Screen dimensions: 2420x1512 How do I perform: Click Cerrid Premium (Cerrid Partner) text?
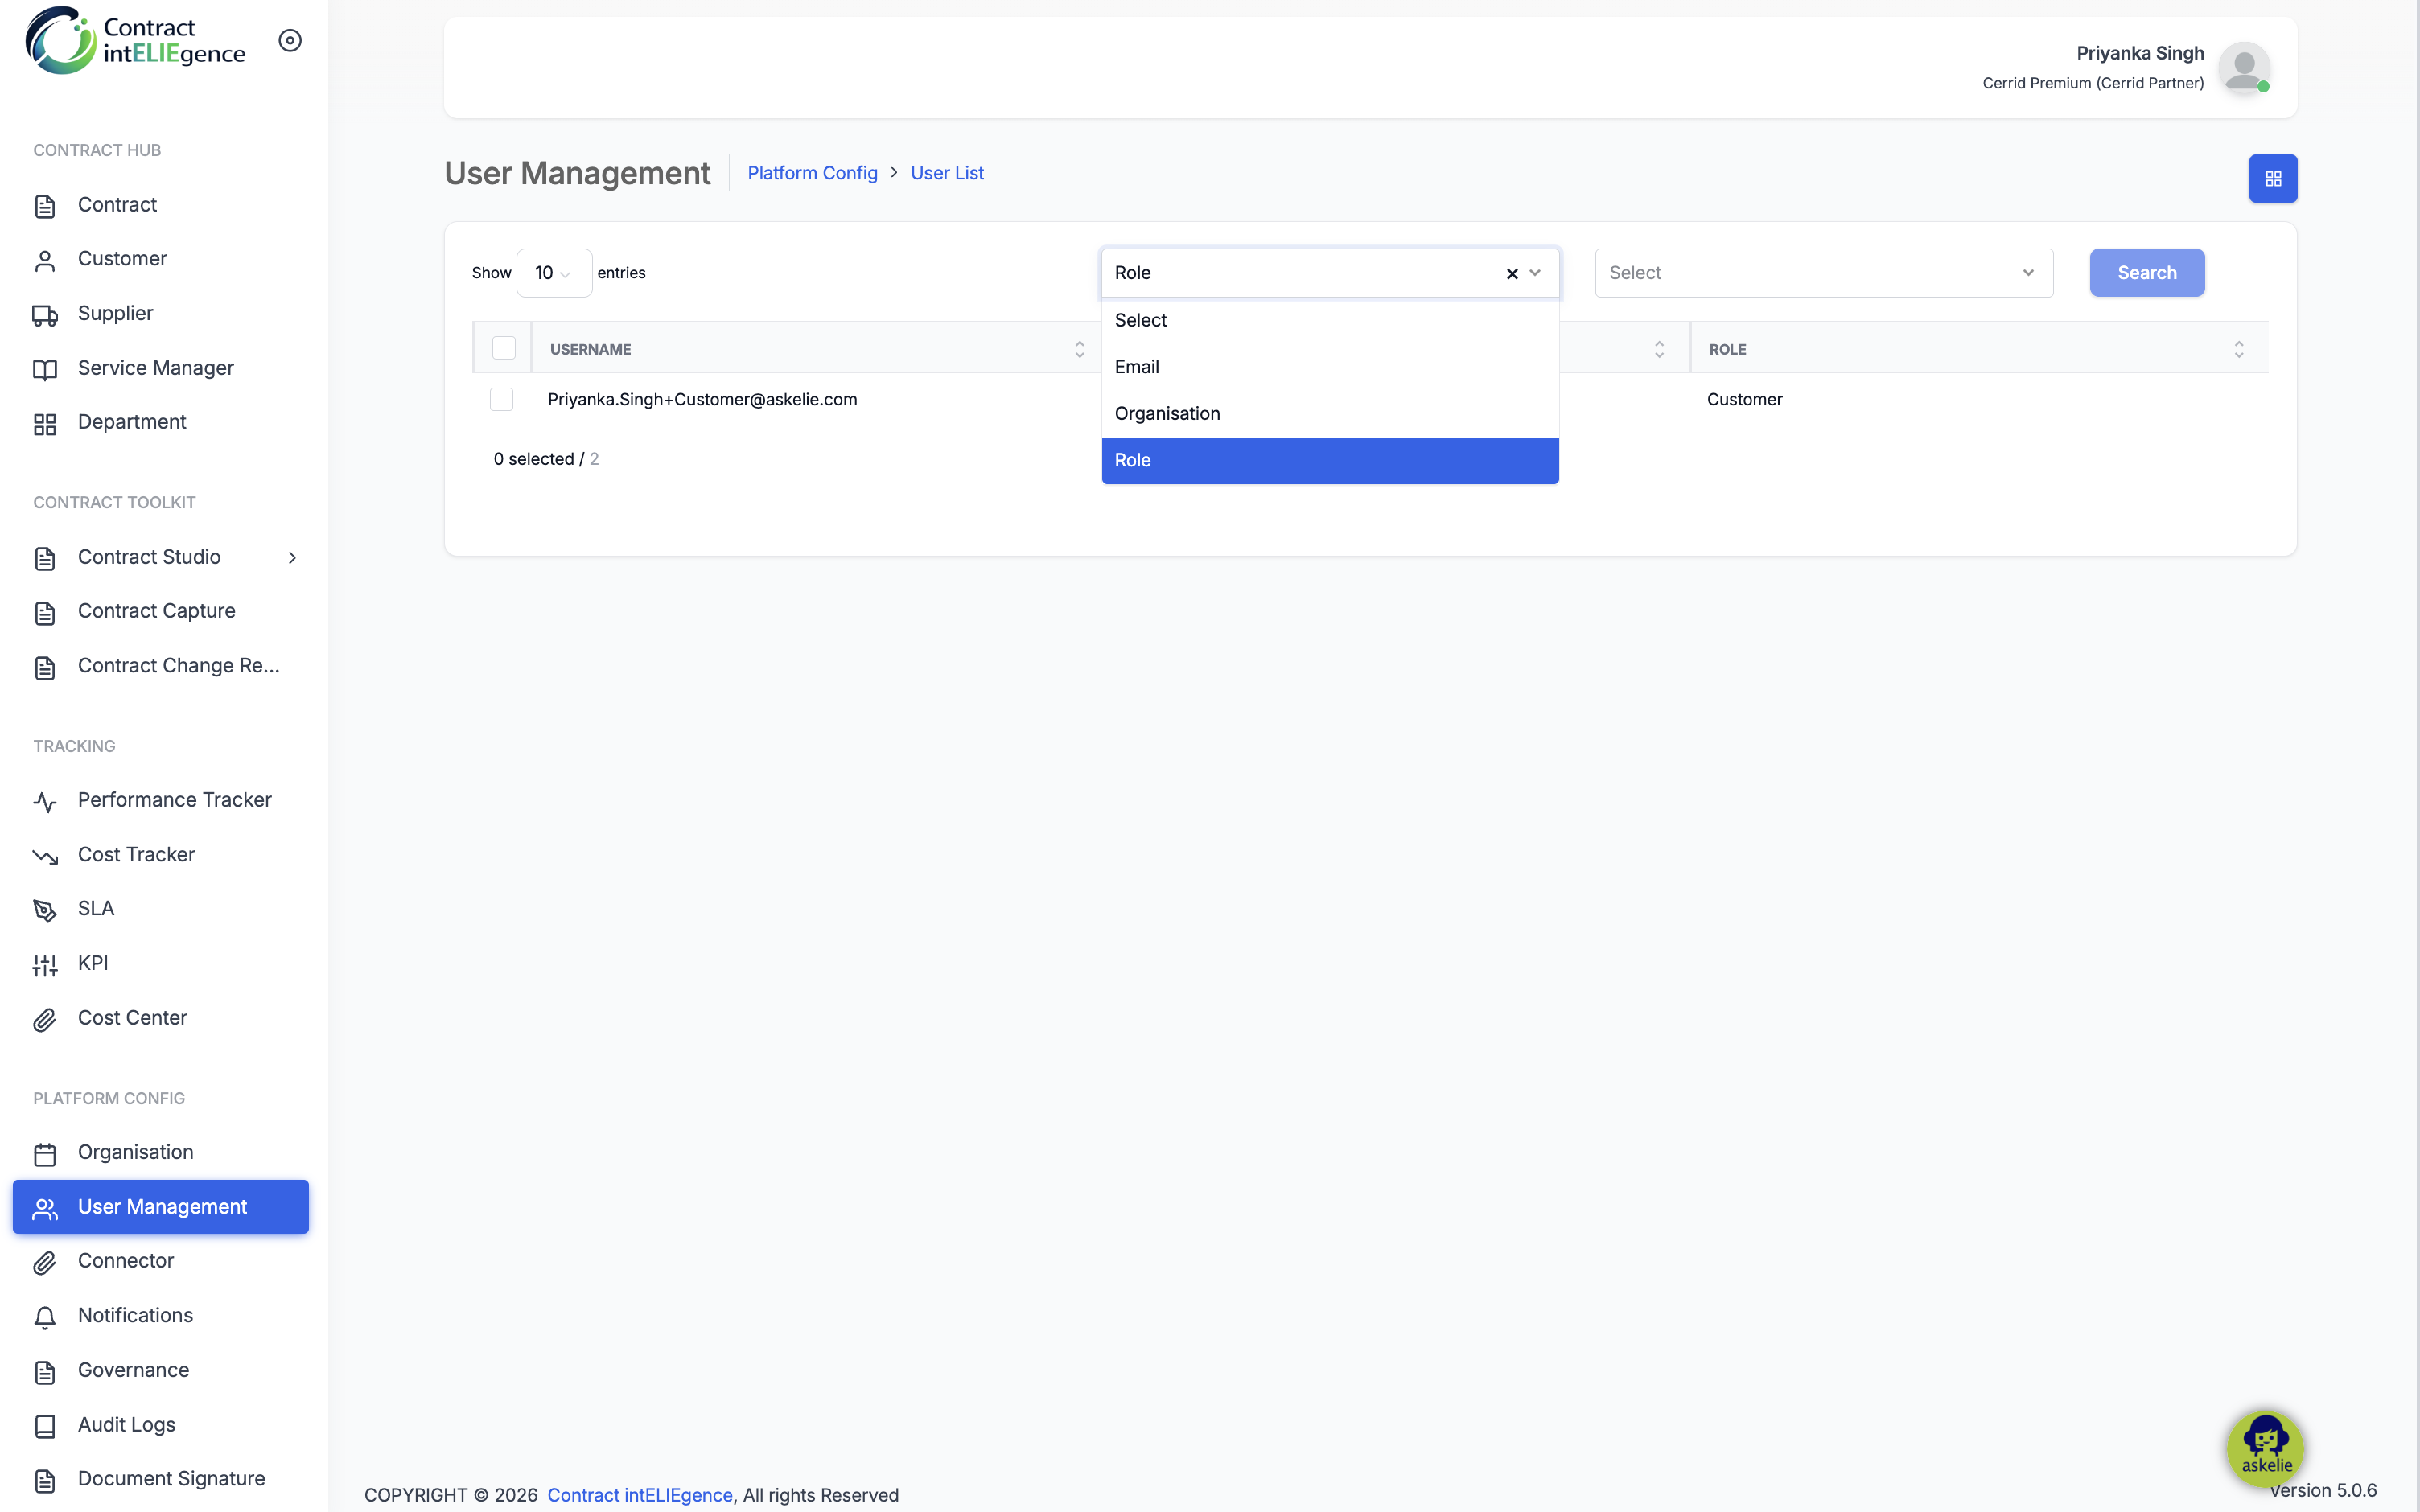[2093, 83]
